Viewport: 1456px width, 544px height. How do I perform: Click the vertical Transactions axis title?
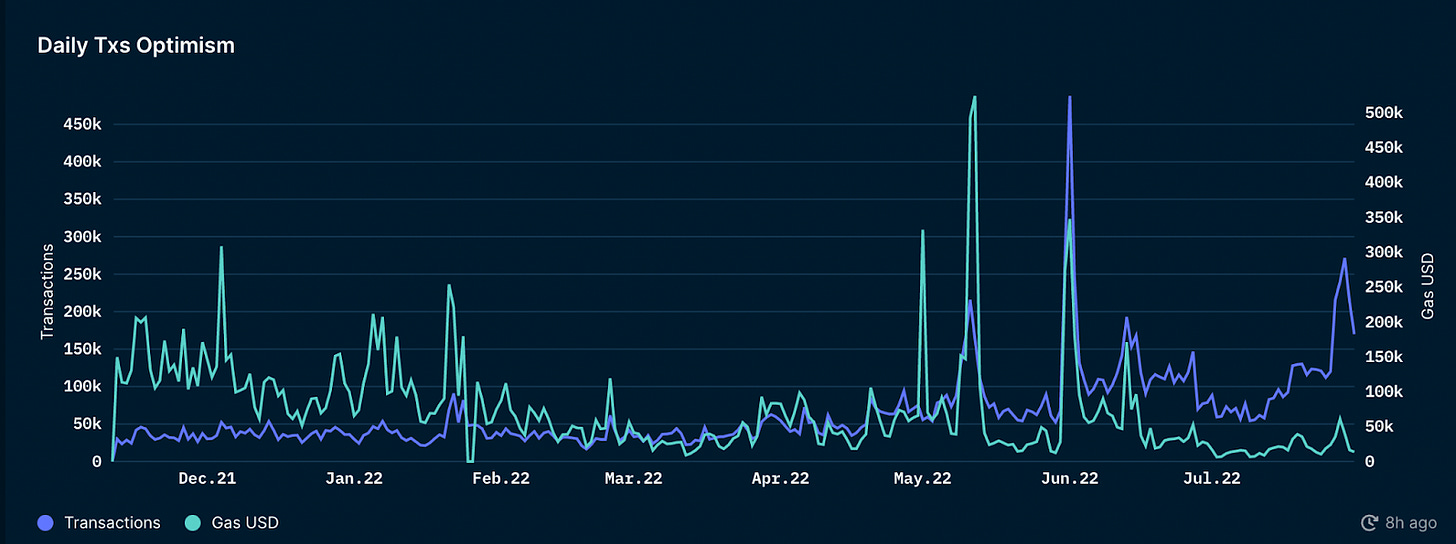point(46,291)
